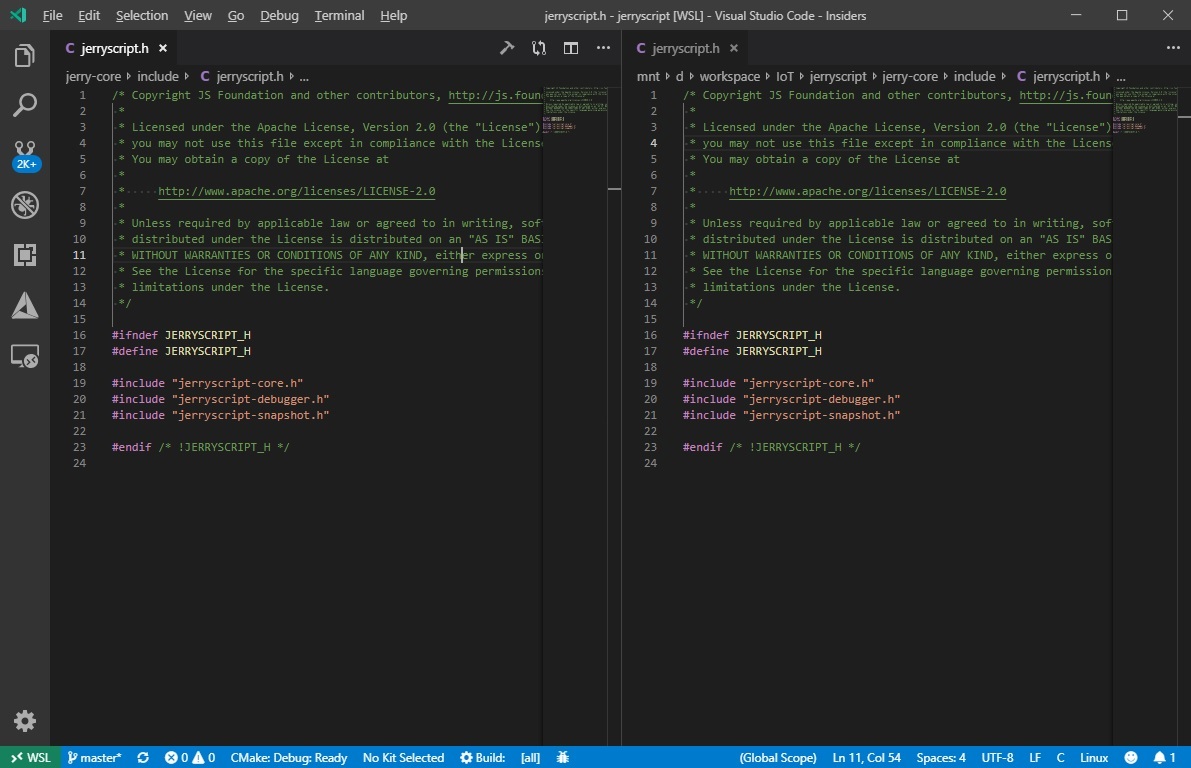Open the Explorer sidebar

(24, 55)
